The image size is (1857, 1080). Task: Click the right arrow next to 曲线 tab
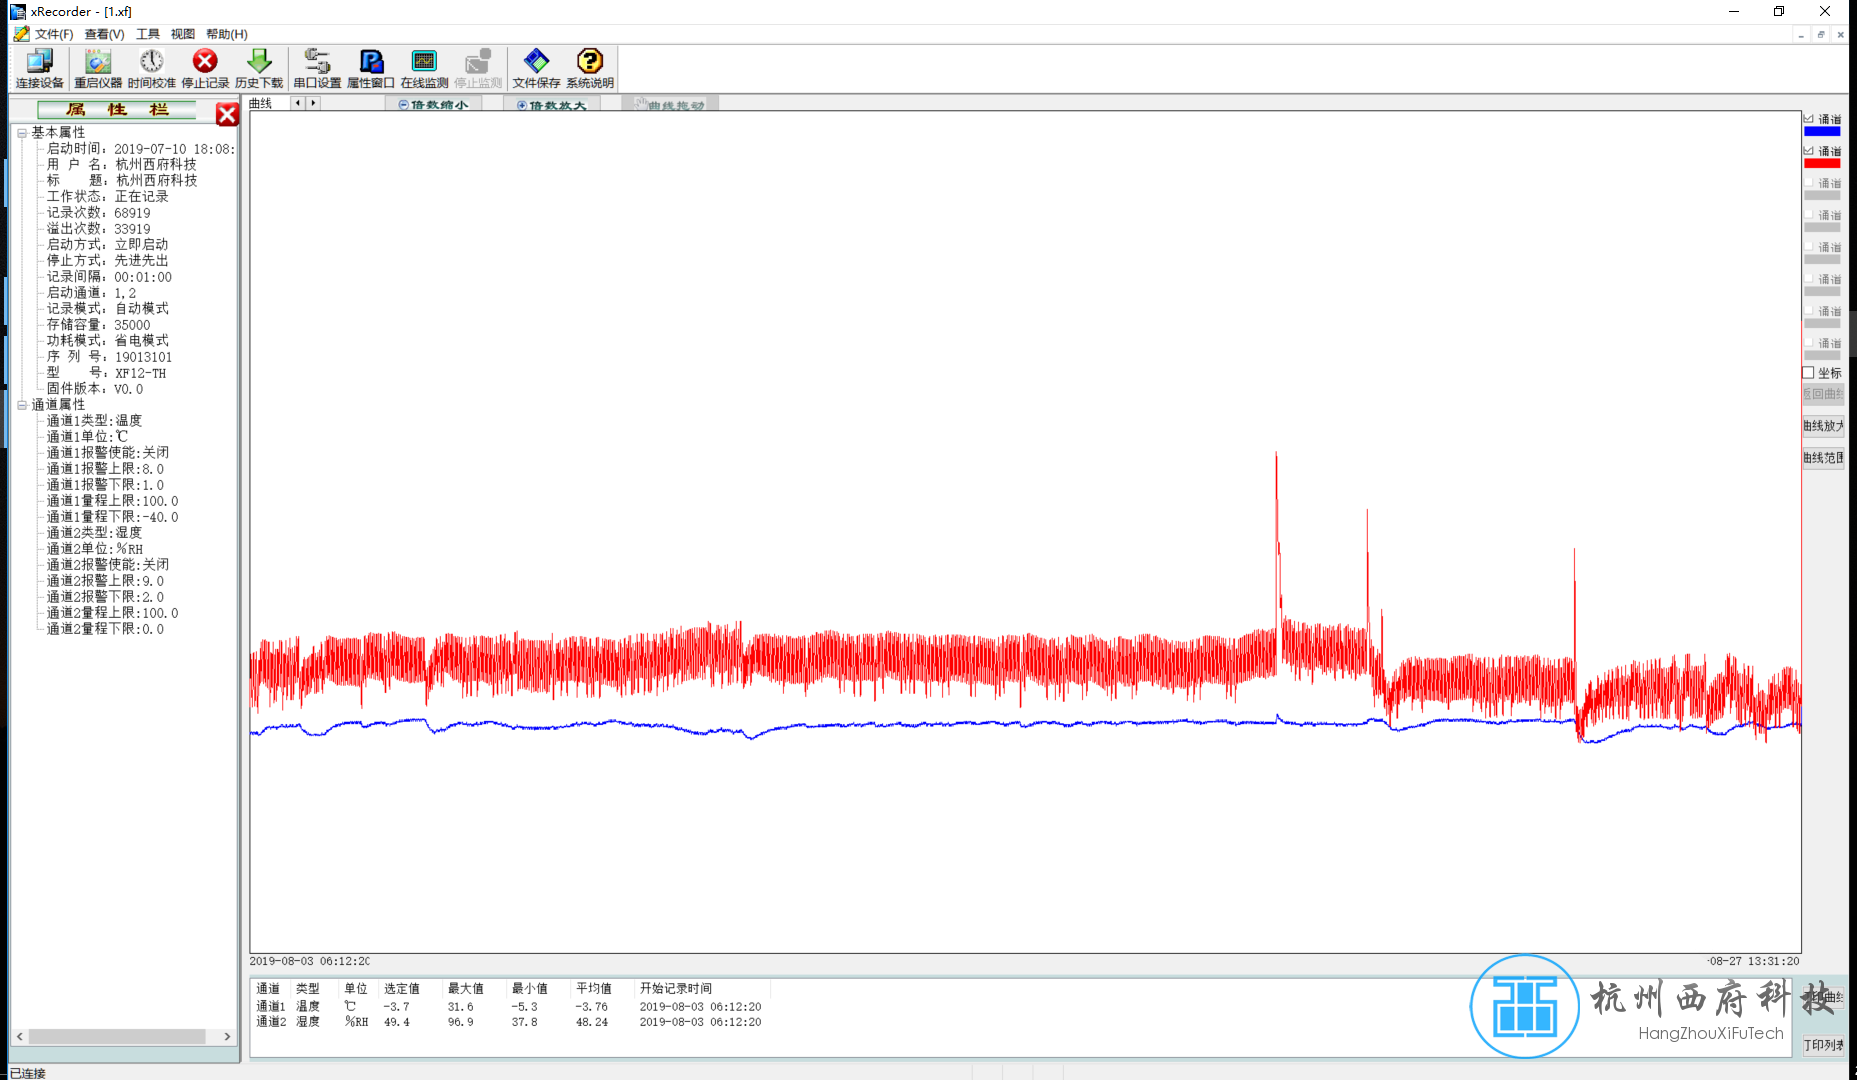click(x=313, y=103)
